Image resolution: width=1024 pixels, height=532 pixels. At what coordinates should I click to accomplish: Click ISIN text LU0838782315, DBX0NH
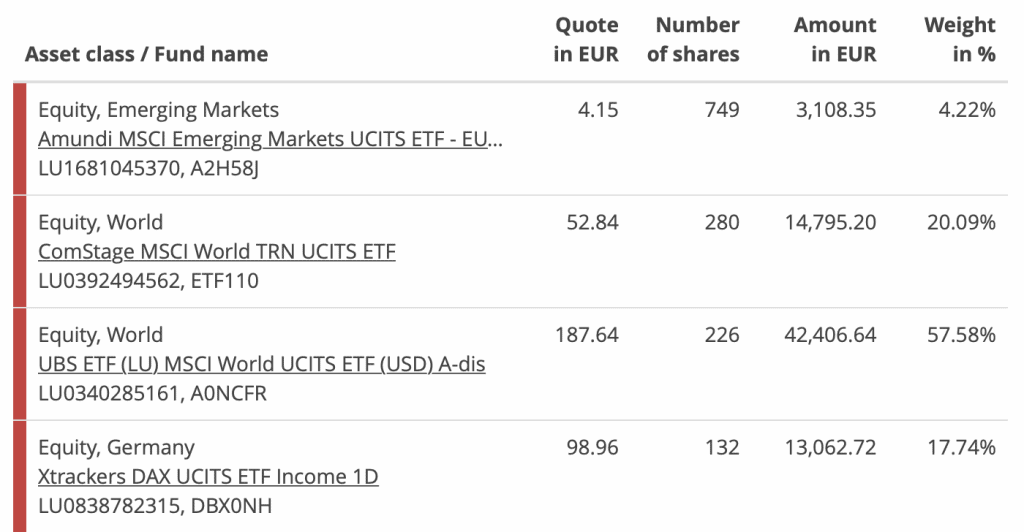coord(155,506)
